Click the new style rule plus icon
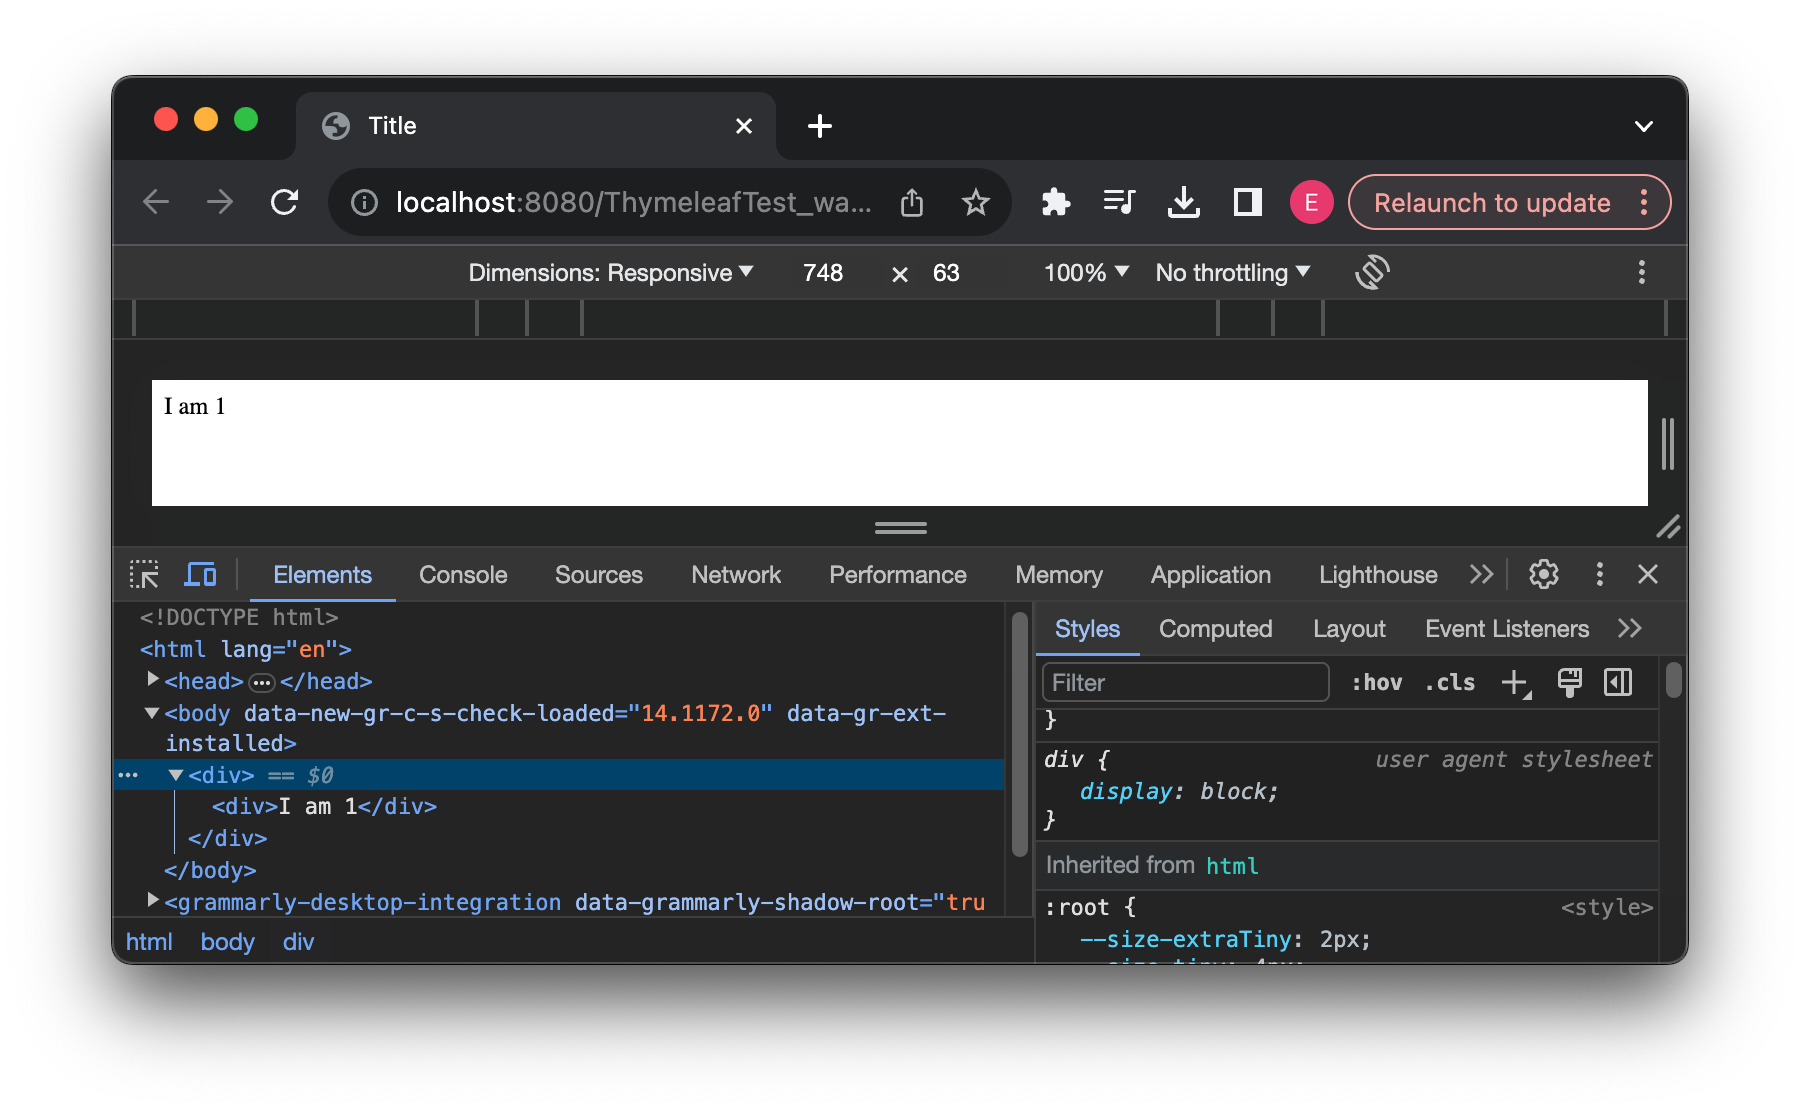 point(1513,682)
